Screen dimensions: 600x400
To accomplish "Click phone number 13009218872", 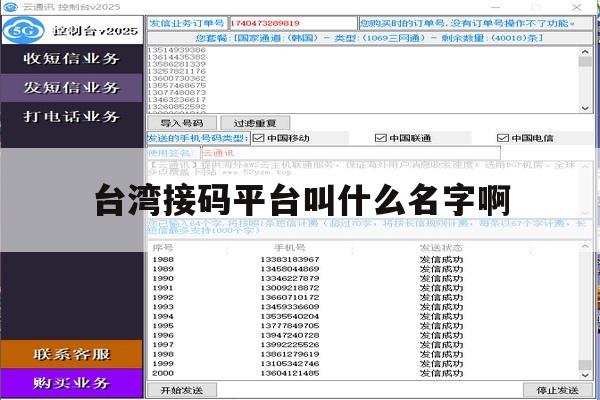I will coord(290,288).
